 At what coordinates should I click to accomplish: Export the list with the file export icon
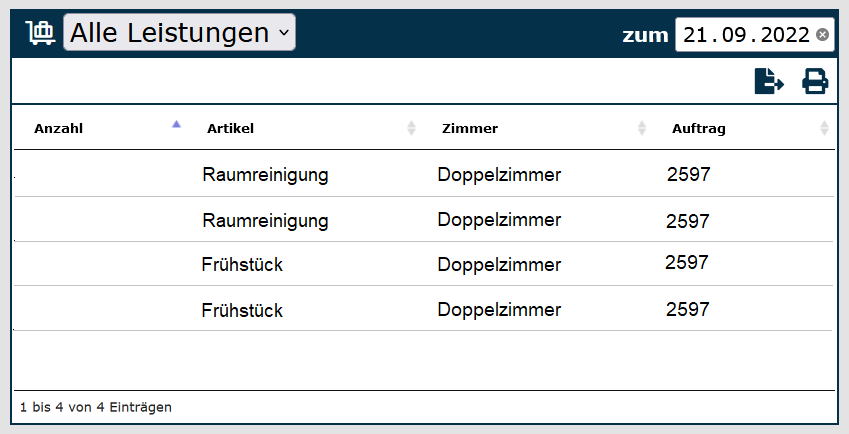768,81
